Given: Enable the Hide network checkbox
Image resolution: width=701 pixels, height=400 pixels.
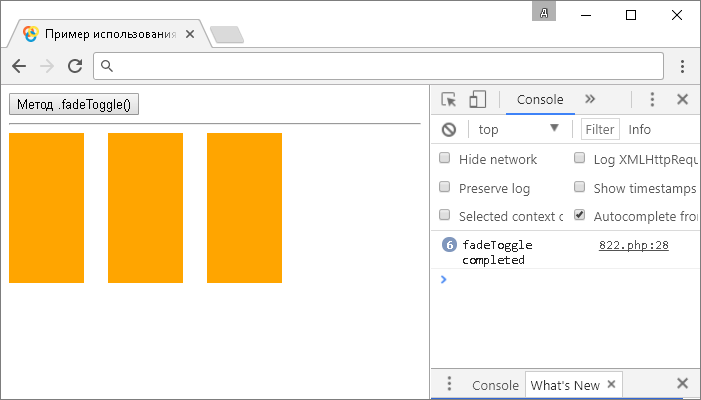Looking at the screenshot, I should pos(444,158).
